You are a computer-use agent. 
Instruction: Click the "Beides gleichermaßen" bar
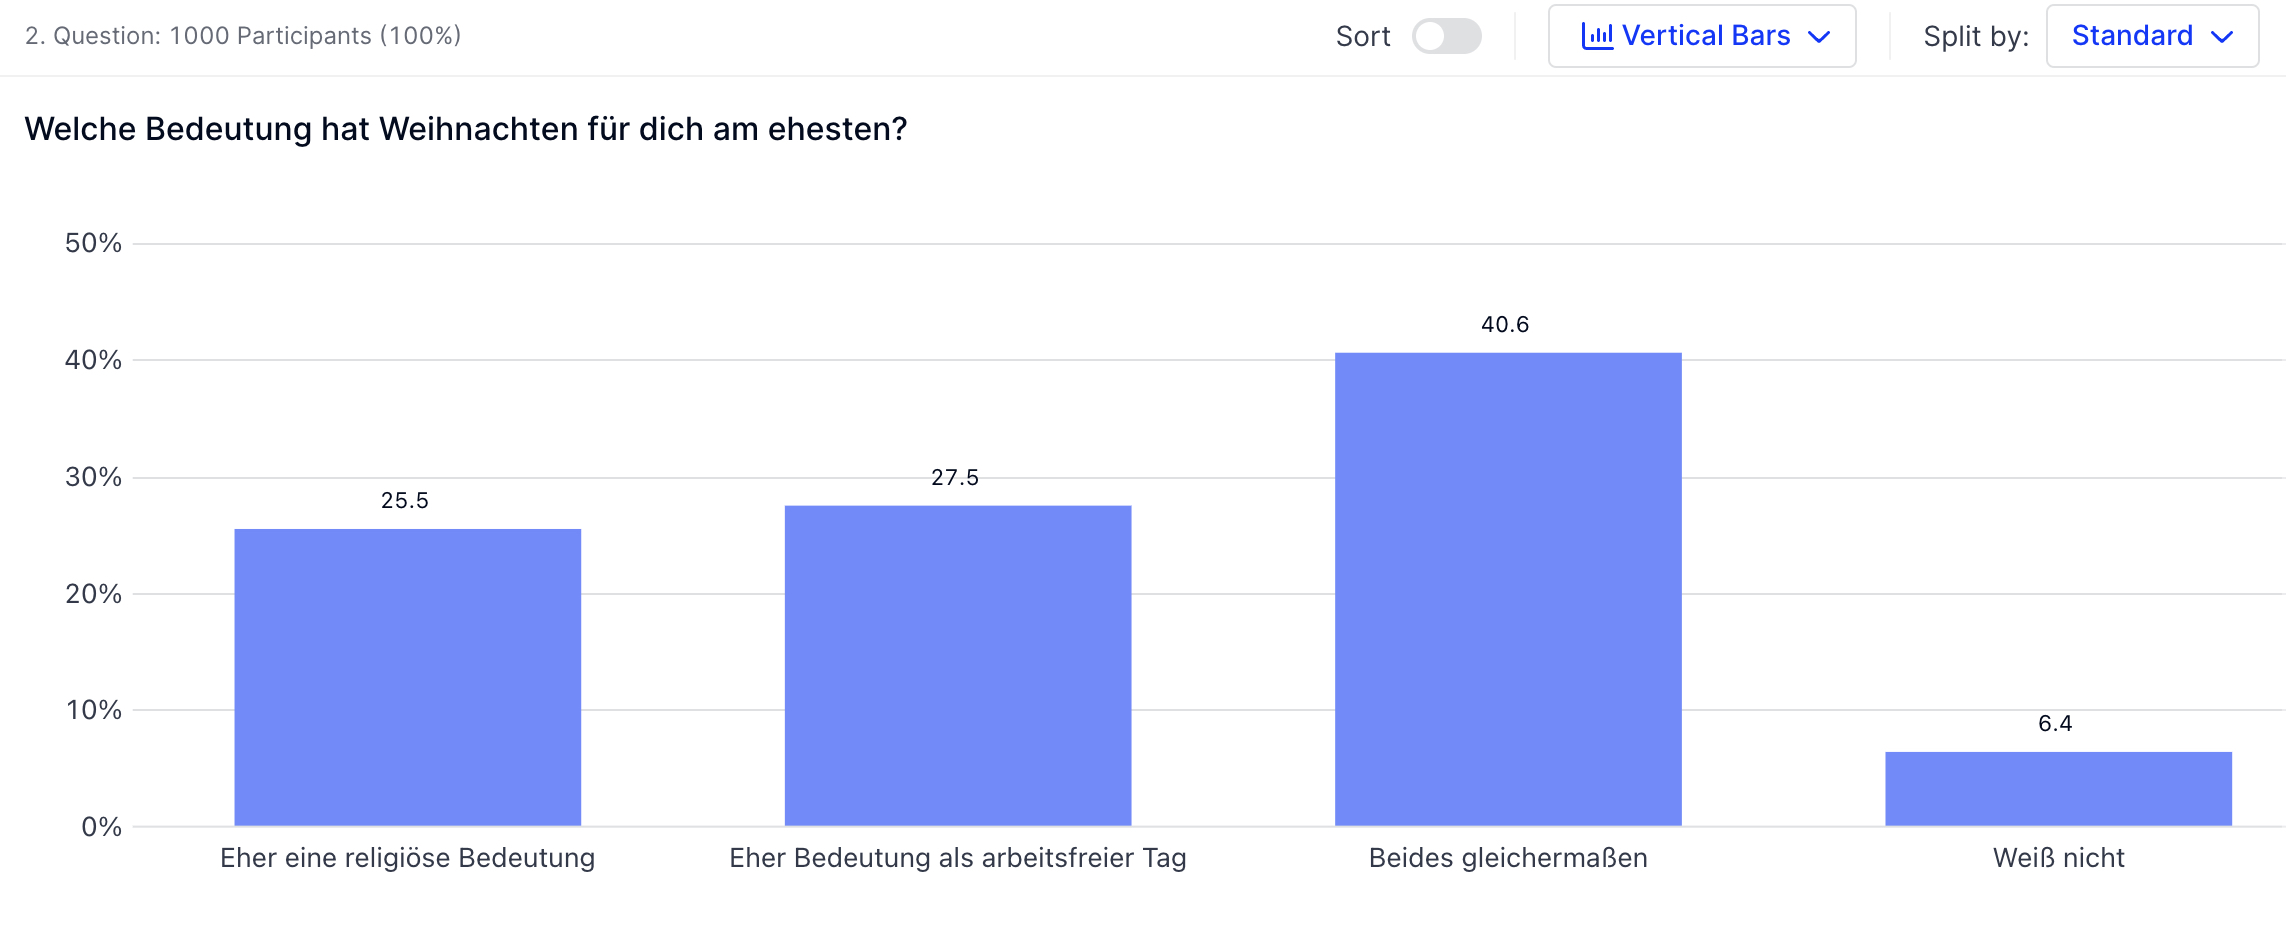(x=1507, y=589)
